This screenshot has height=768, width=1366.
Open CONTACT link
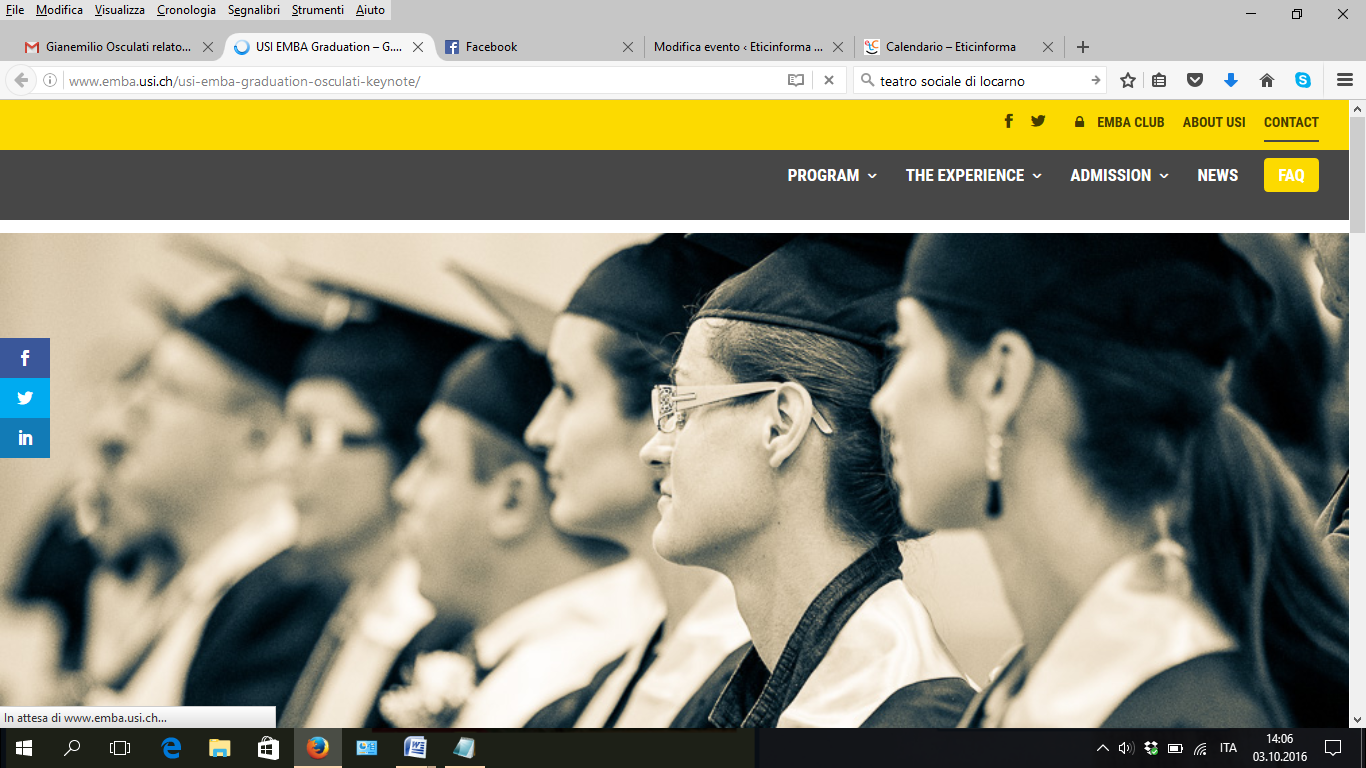click(1291, 122)
